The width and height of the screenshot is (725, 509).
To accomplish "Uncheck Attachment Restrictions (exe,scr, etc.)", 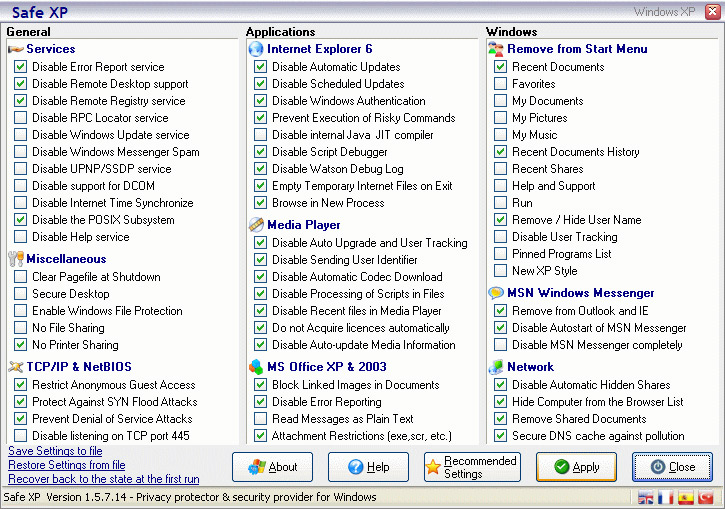I will pos(260,435).
